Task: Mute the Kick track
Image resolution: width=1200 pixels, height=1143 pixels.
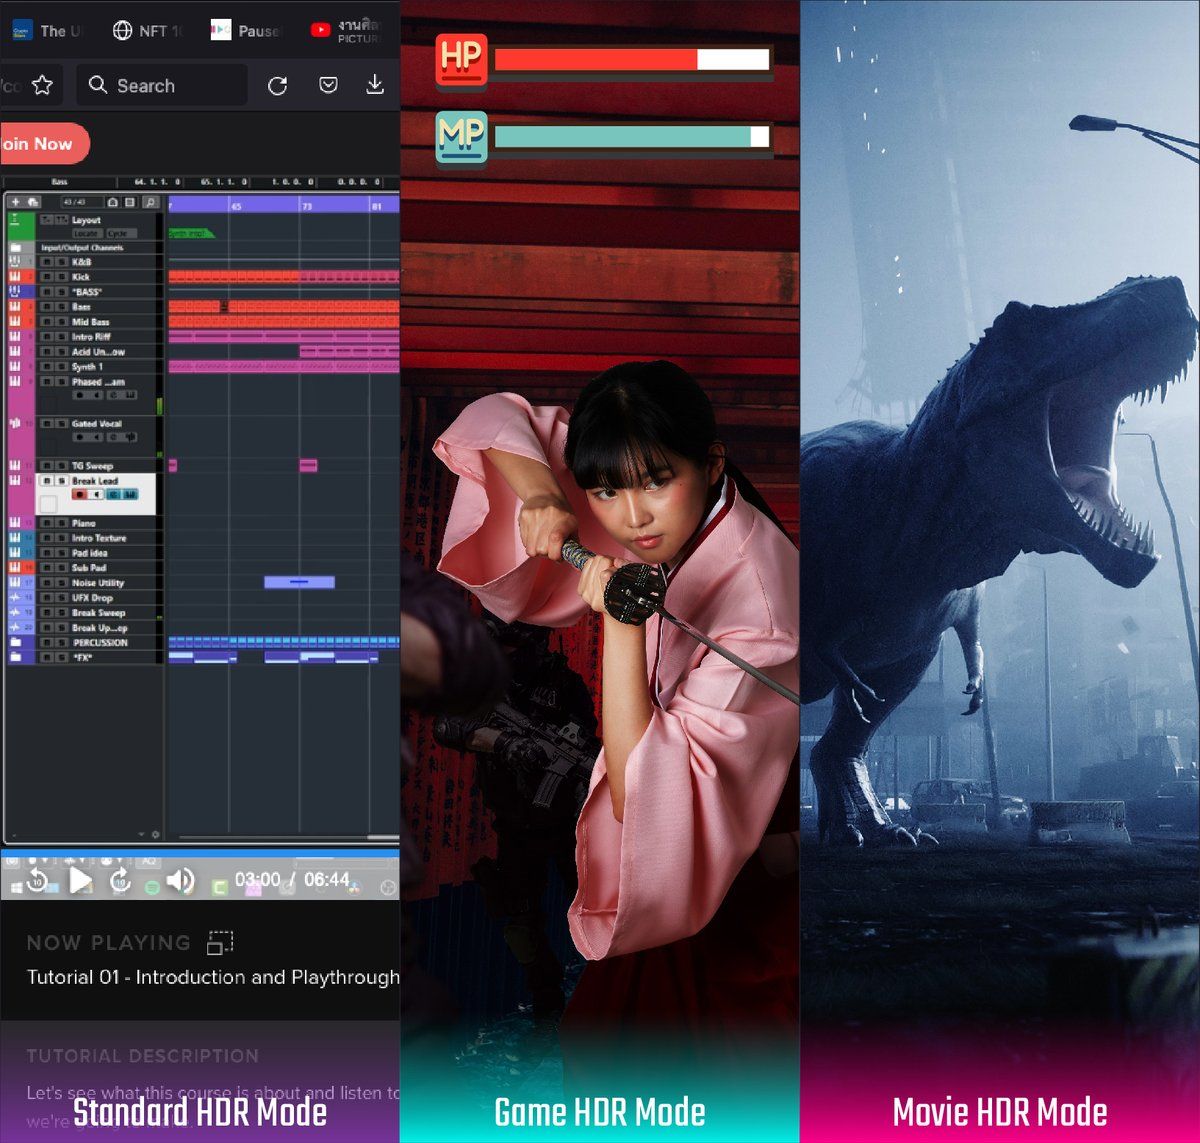Action: coord(47,277)
